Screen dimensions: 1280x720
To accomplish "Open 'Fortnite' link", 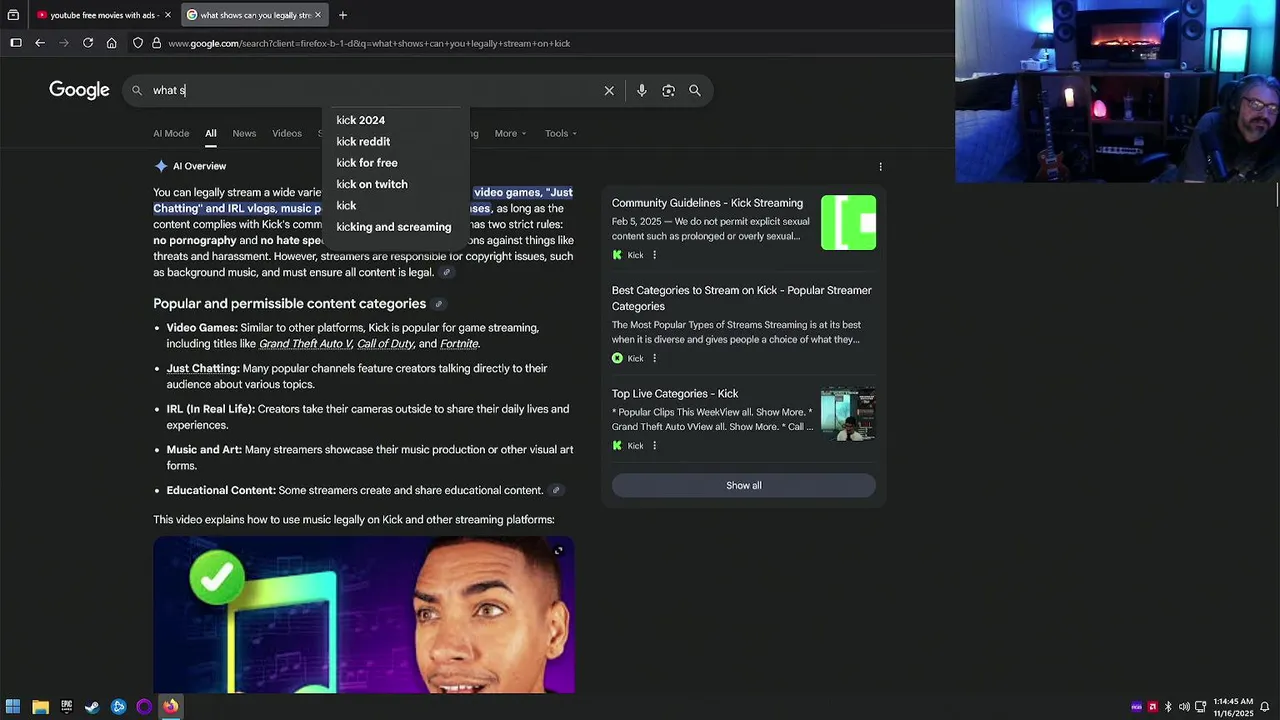I will pyautogui.click(x=459, y=344).
